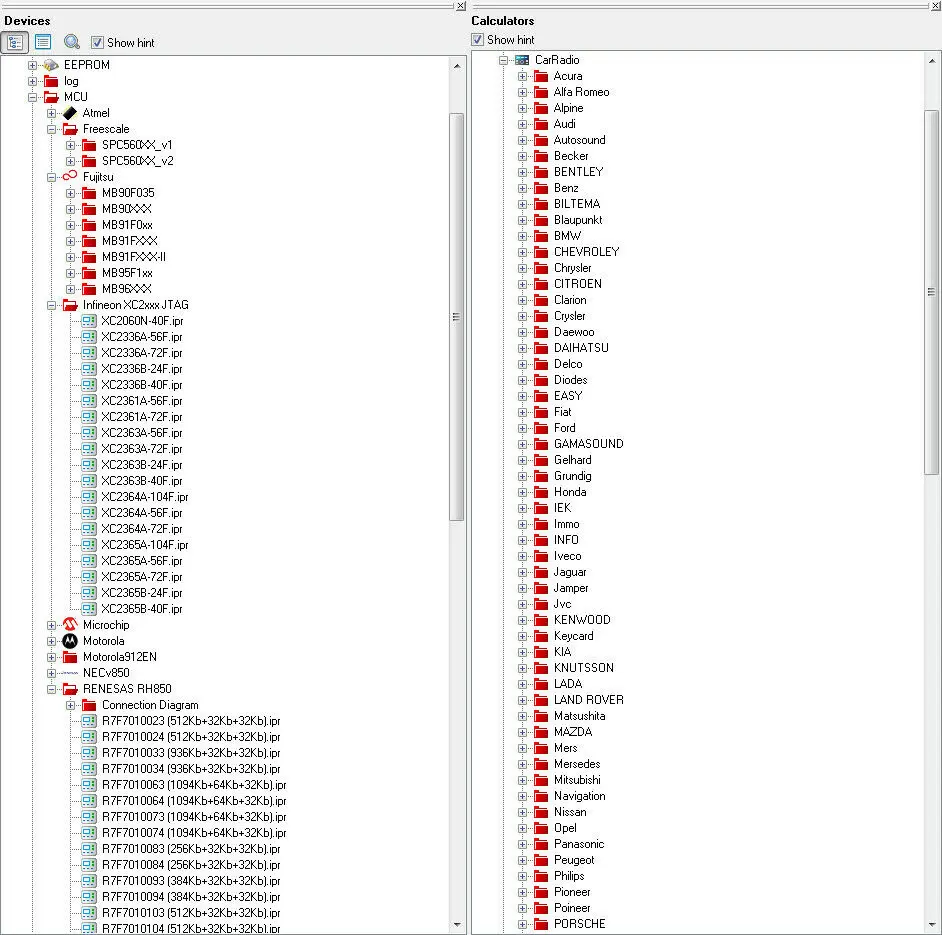Image resolution: width=942 pixels, height=935 pixels.
Task: Switch to list view icon in Devices
Action: click(43, 42)
